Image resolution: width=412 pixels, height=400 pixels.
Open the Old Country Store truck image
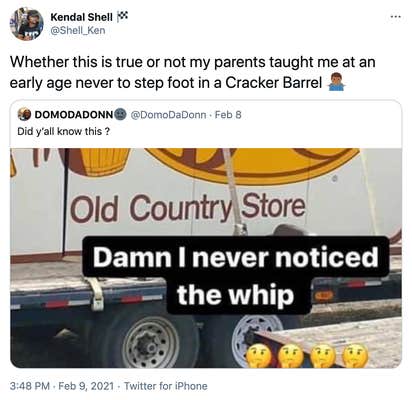[x=206, y=257]
